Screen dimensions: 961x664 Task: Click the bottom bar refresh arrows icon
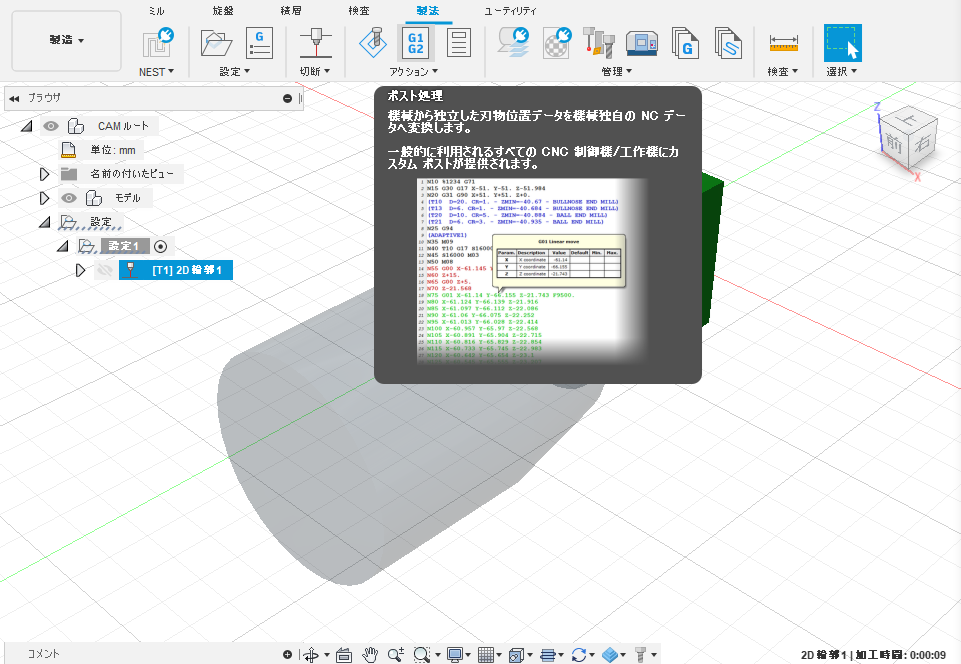tap(579, 655)
